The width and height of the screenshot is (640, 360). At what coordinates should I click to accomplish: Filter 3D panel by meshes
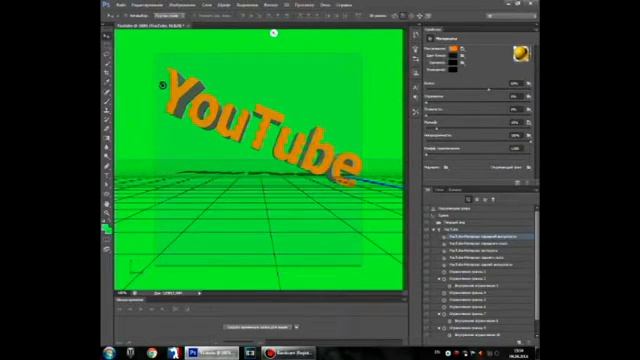tap(477, 200)
